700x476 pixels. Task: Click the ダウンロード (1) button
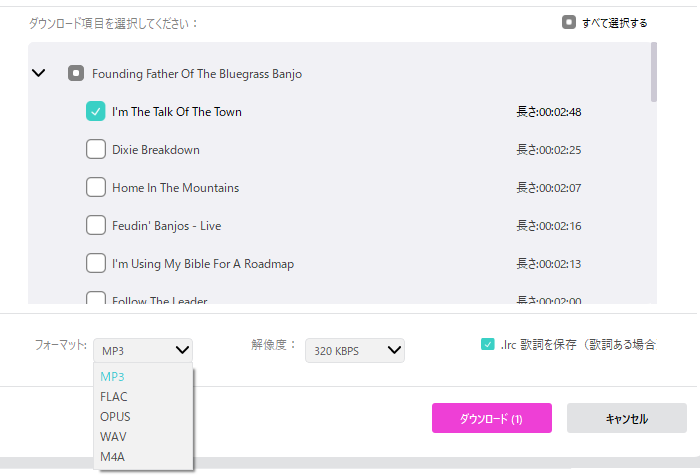coord(491,419)
